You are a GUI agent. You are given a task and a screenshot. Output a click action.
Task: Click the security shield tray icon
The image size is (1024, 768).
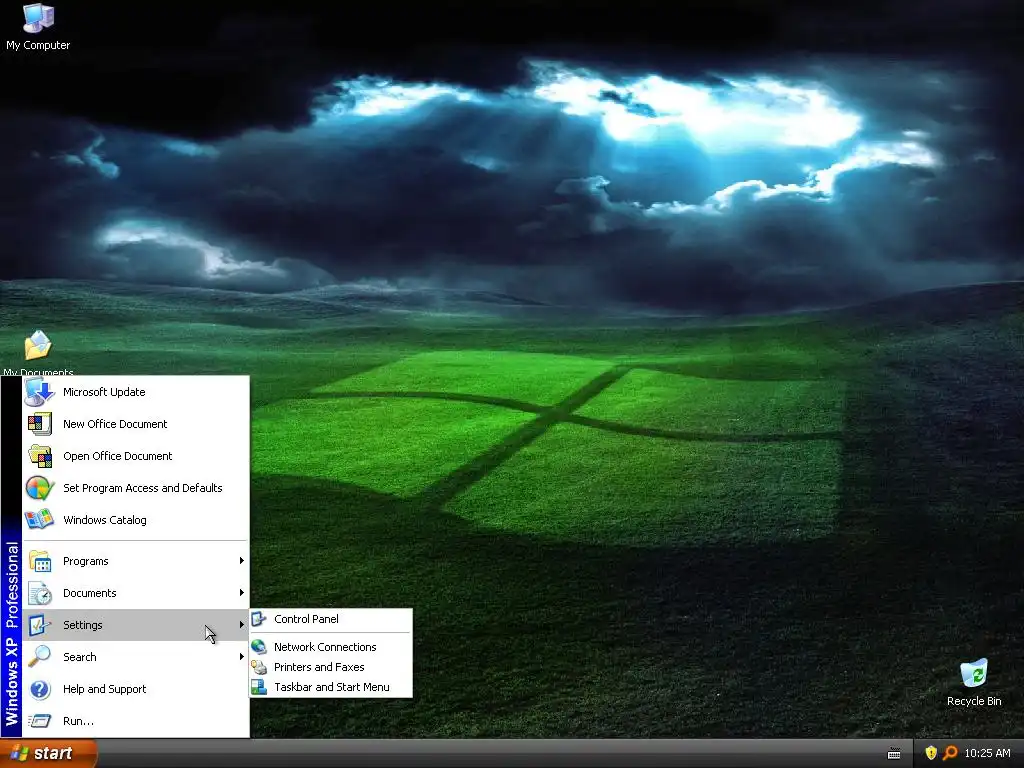(x=931, y=753)
